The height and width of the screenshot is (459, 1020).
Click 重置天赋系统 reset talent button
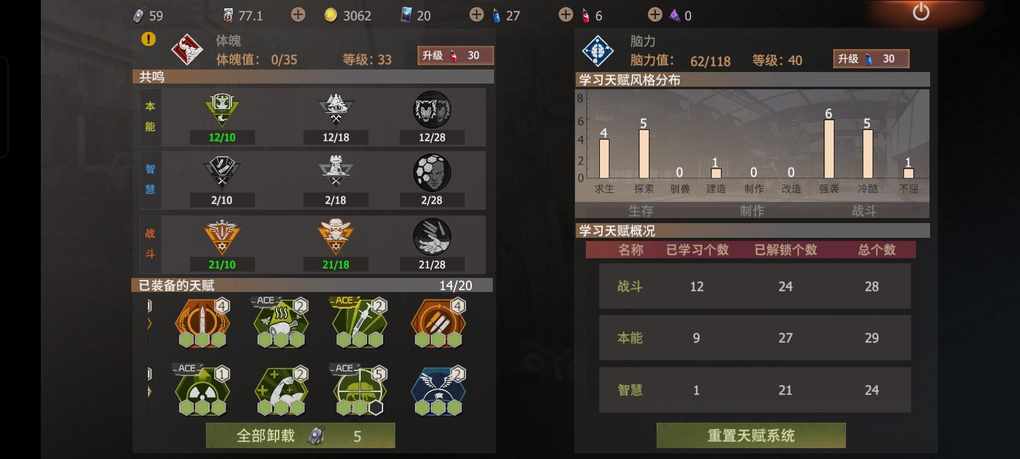tap(751, 436)
